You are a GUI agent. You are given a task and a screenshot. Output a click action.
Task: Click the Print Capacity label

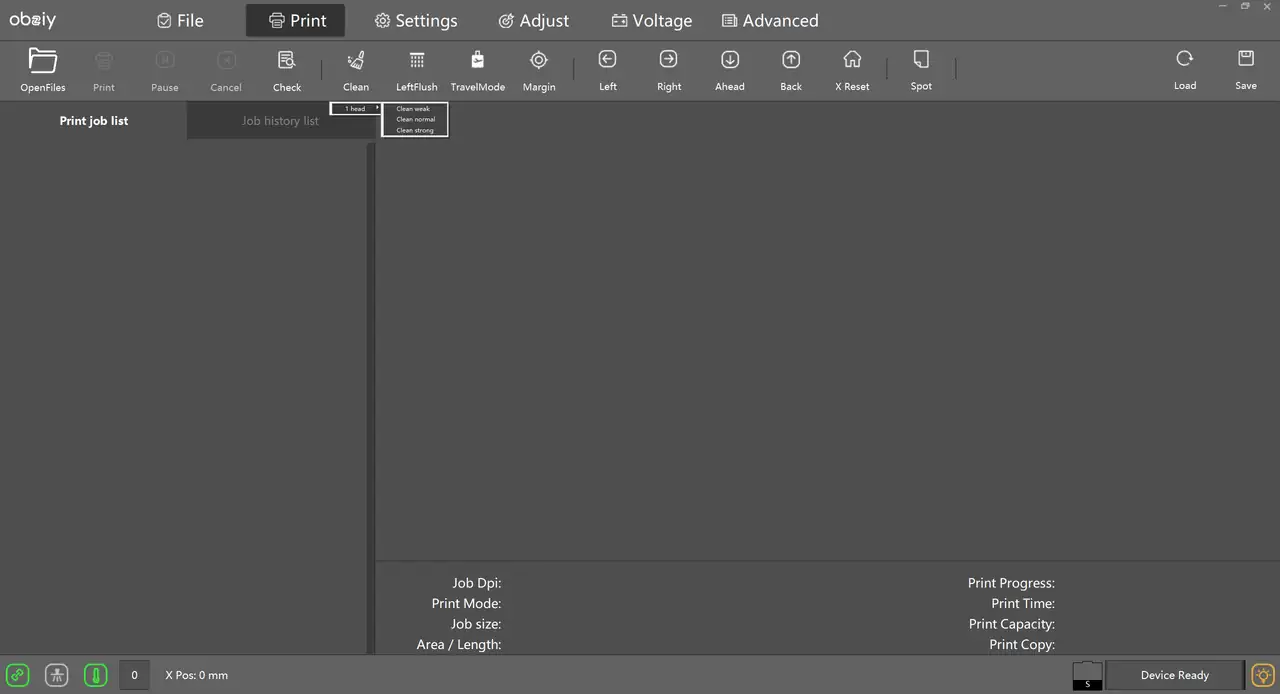[x=1012, y=624]
